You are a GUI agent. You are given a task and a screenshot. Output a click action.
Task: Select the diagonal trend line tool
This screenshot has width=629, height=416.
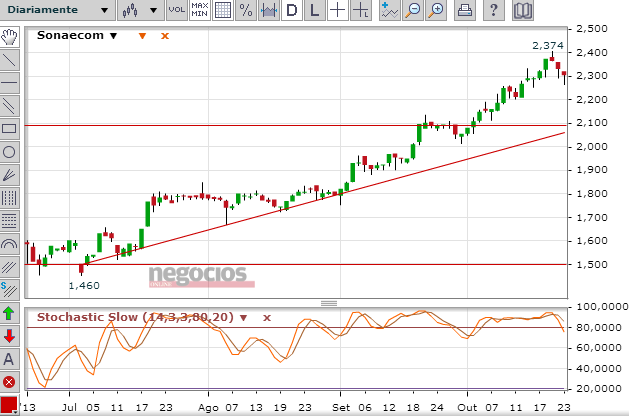coord(9,60)
